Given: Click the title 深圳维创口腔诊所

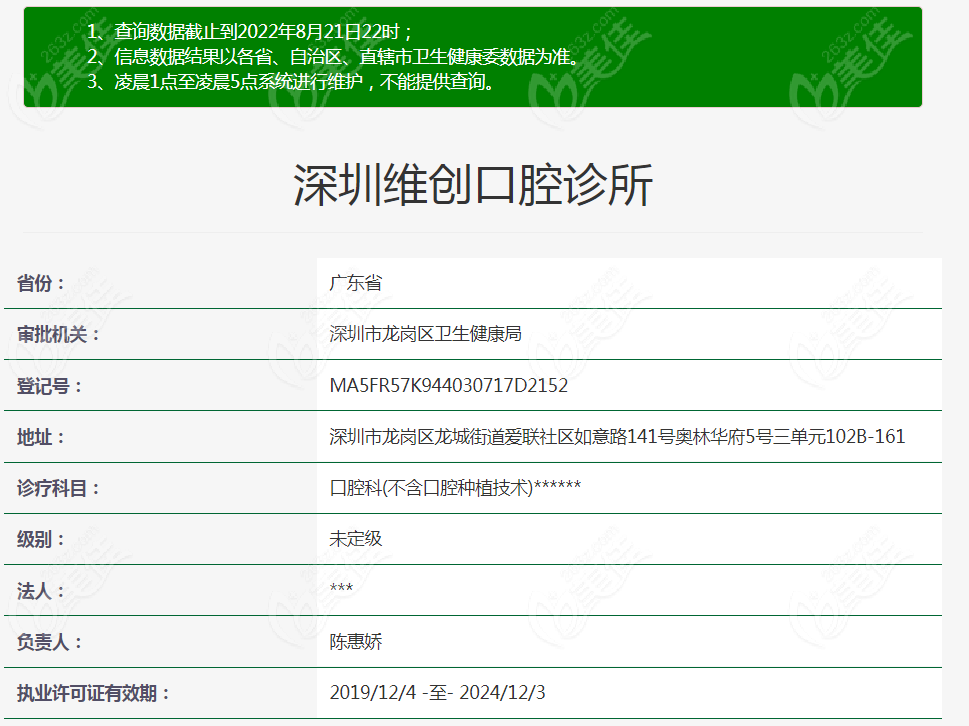Looking at the screenshot, I should [473, 185].
